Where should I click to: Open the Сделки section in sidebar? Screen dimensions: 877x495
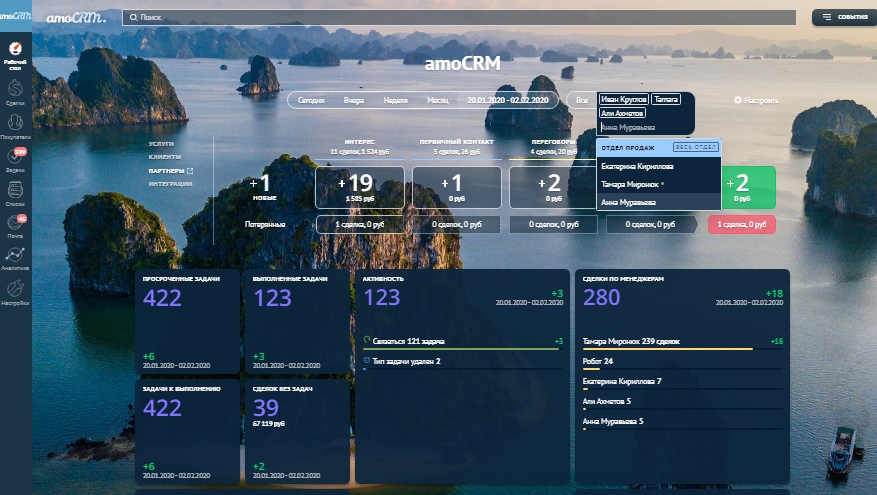pyautogui.click(x=15, y=92)
